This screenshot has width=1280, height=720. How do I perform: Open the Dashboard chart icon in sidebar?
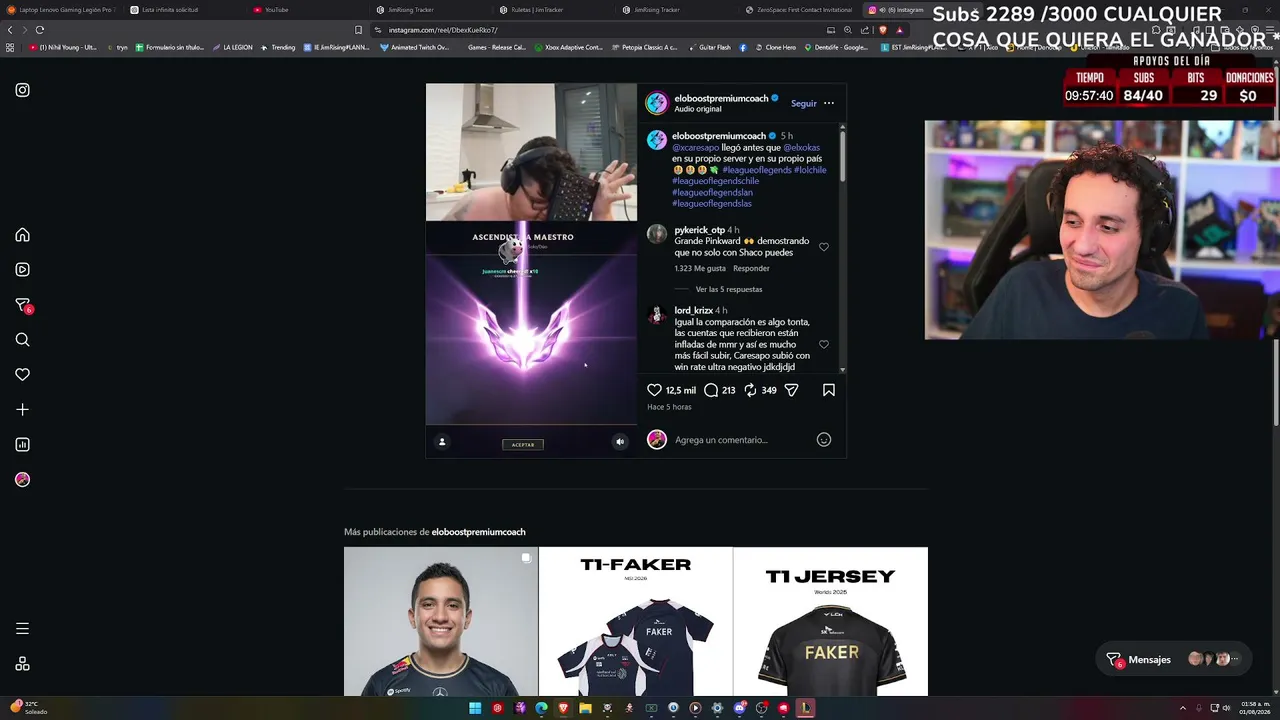(x=22, y=444)
